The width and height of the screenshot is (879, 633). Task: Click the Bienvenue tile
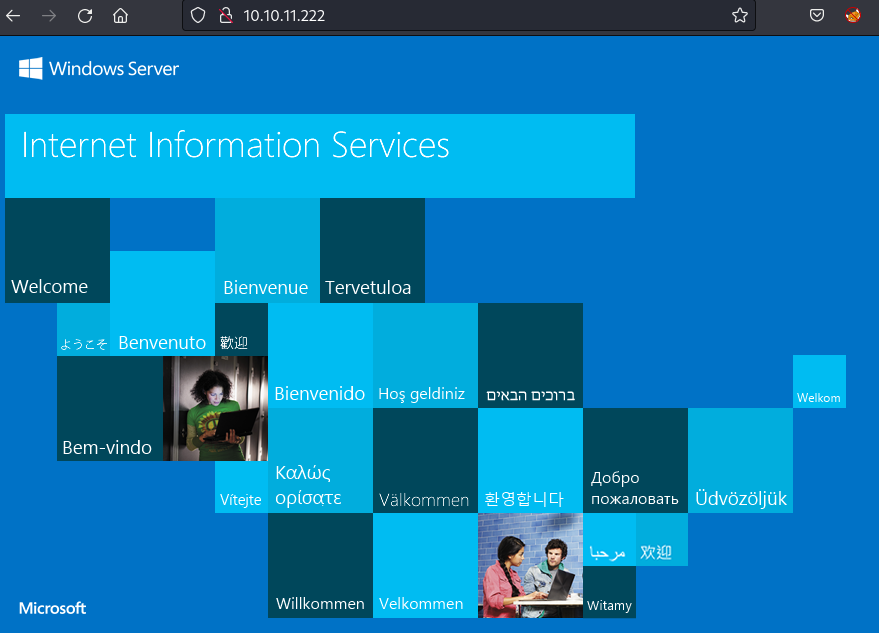(266, 251)
